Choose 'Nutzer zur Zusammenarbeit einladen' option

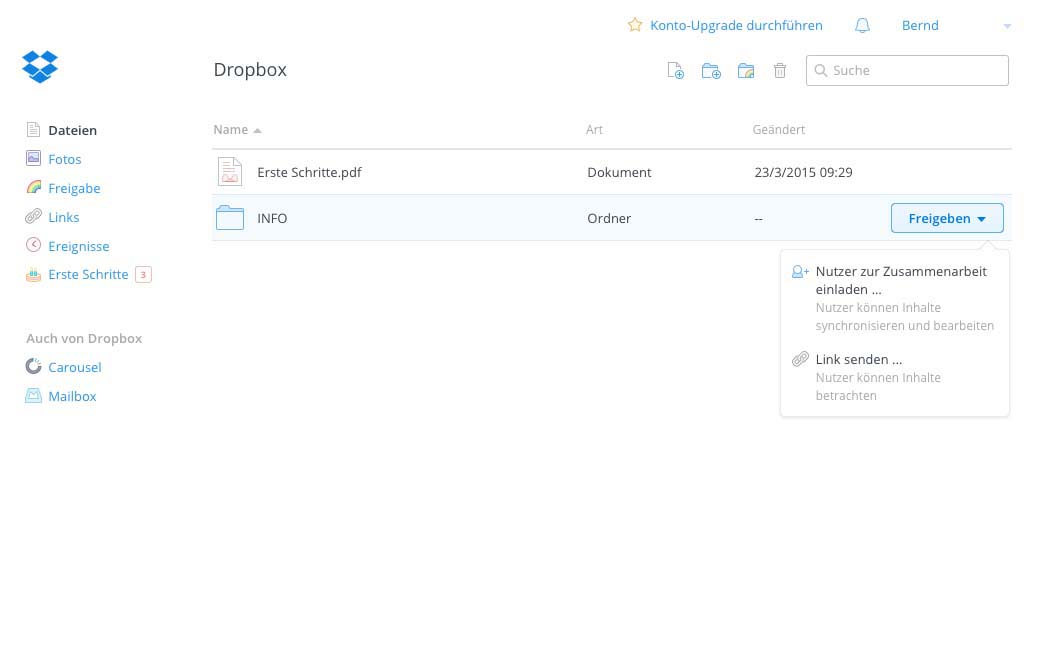(x=900, y=280)
